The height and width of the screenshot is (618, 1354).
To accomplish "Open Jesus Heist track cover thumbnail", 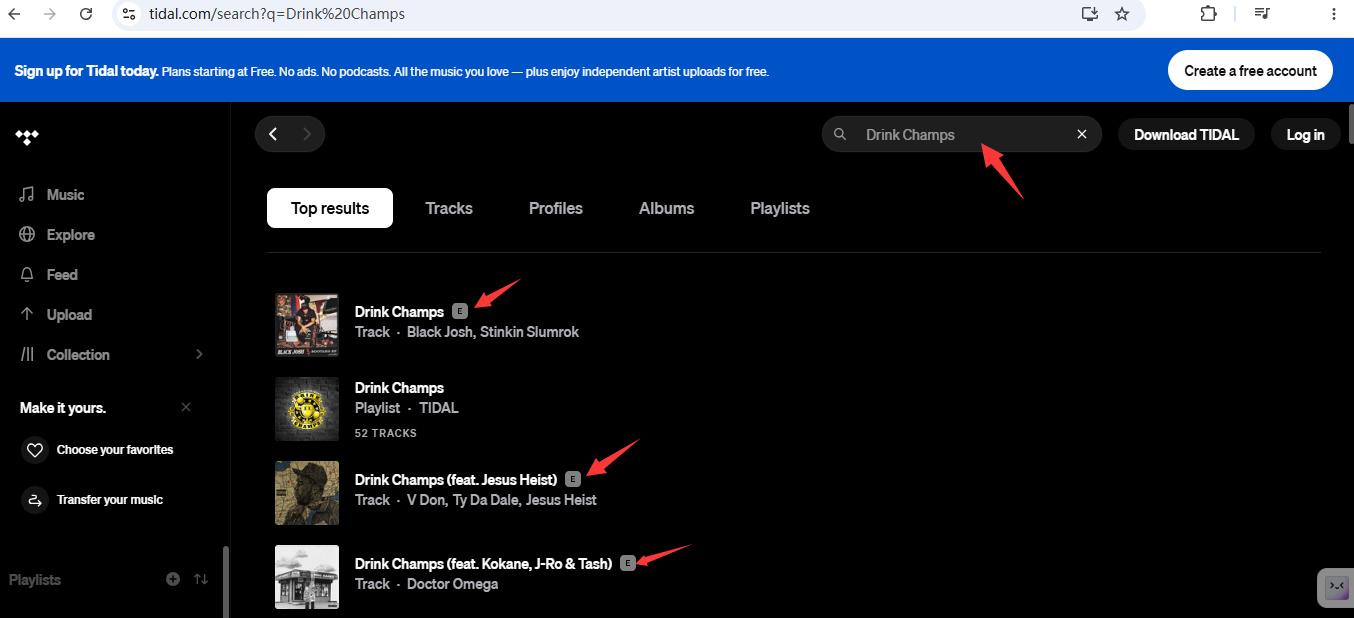I will click(x=307, y=493).
